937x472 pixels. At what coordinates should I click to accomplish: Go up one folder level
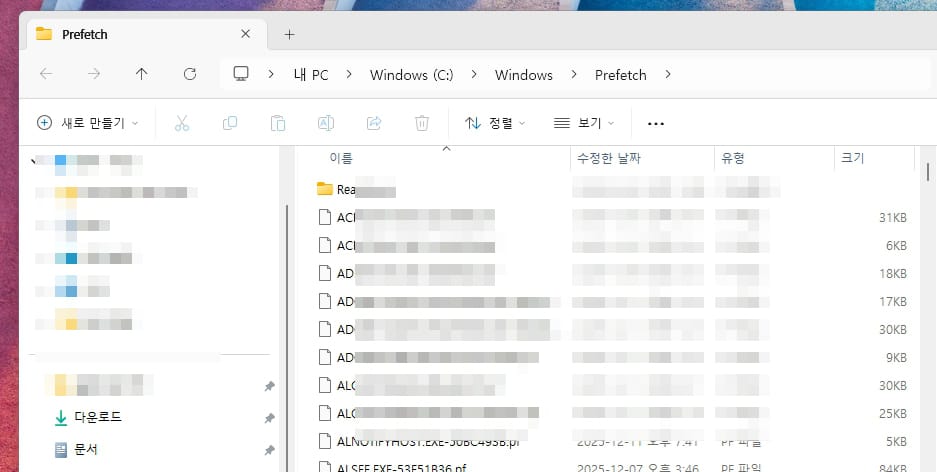click(142, 74)
